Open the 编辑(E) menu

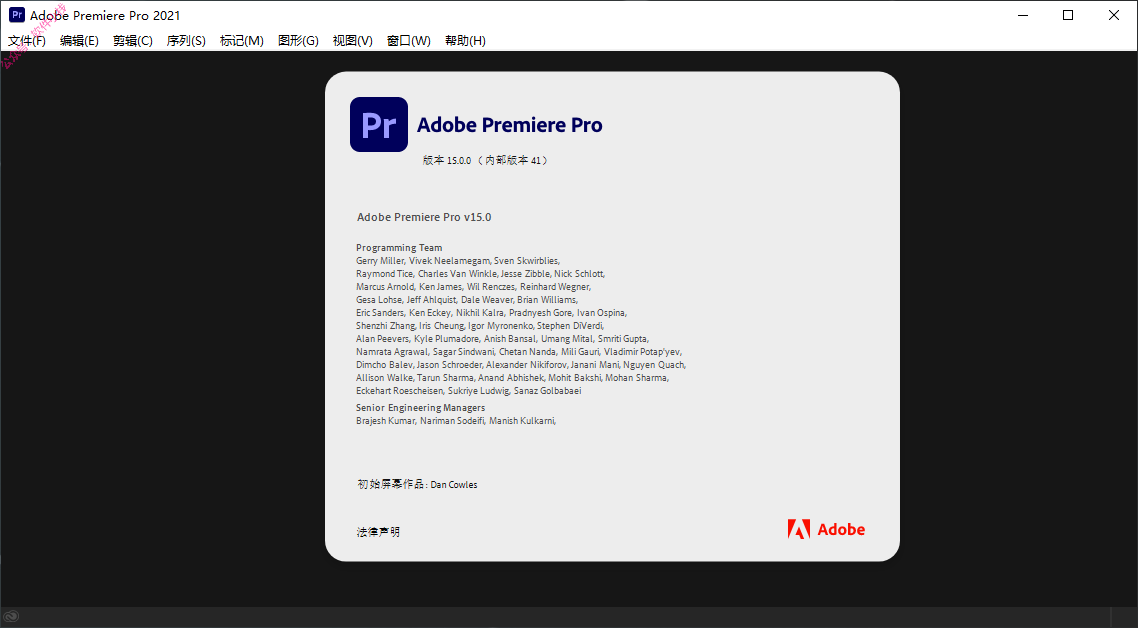(x=79, y=41)
